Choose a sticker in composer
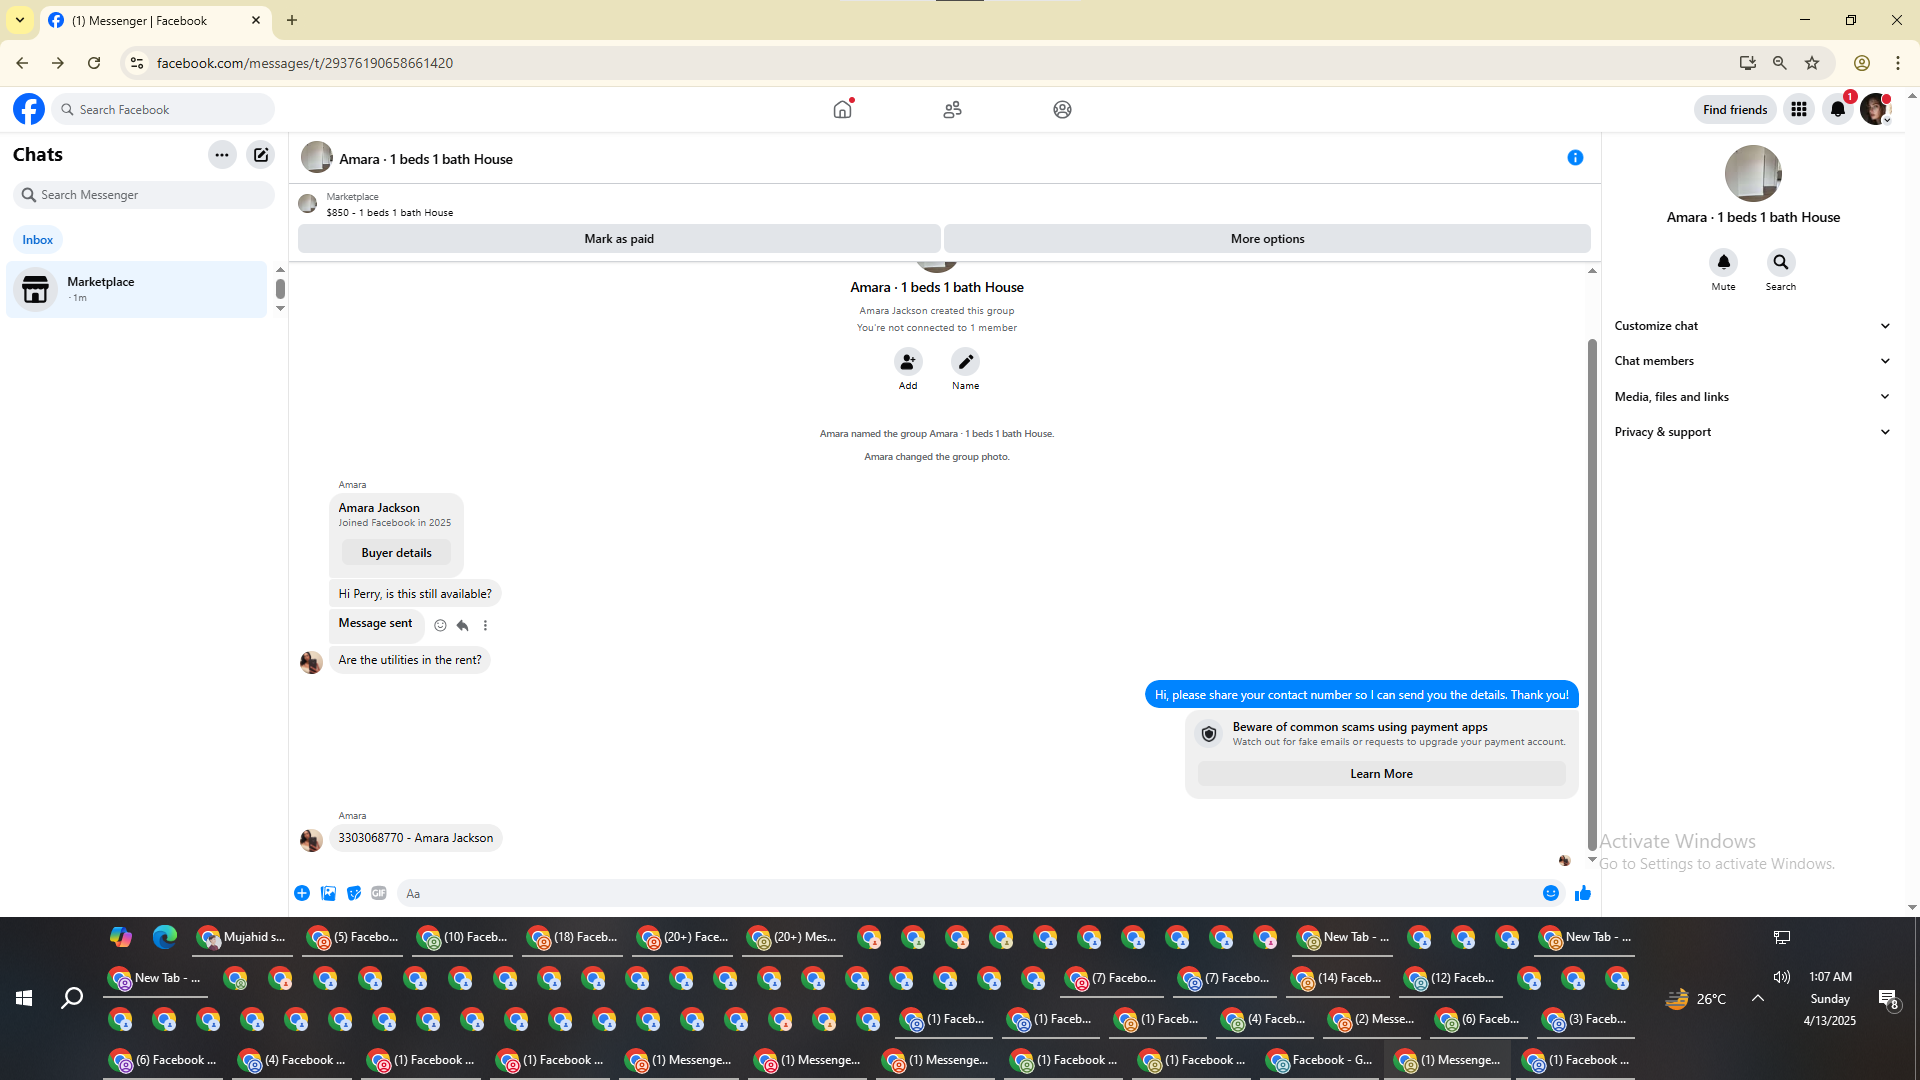This screenshot has height=1080, width=1920. 354,893
